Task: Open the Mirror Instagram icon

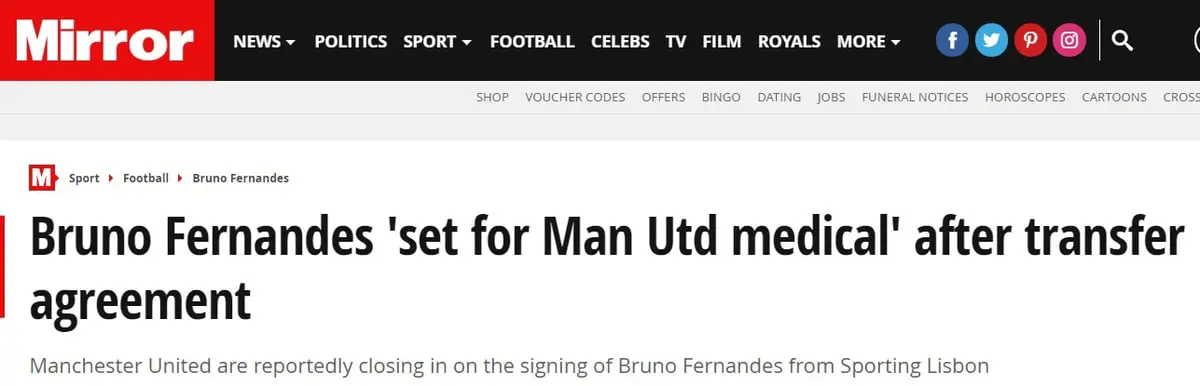Action: (x=1069, y=41)
